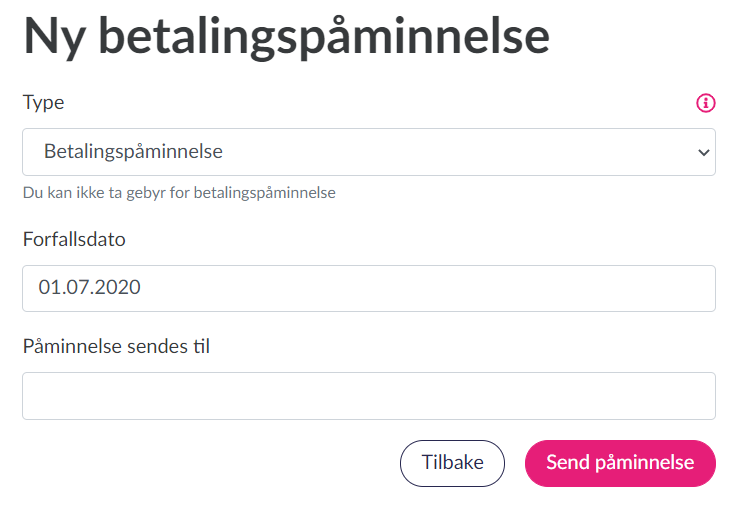Click the helper text about gebyr
Image resolution: width=739 pixels, height=511 pixels.
[179, 192]
